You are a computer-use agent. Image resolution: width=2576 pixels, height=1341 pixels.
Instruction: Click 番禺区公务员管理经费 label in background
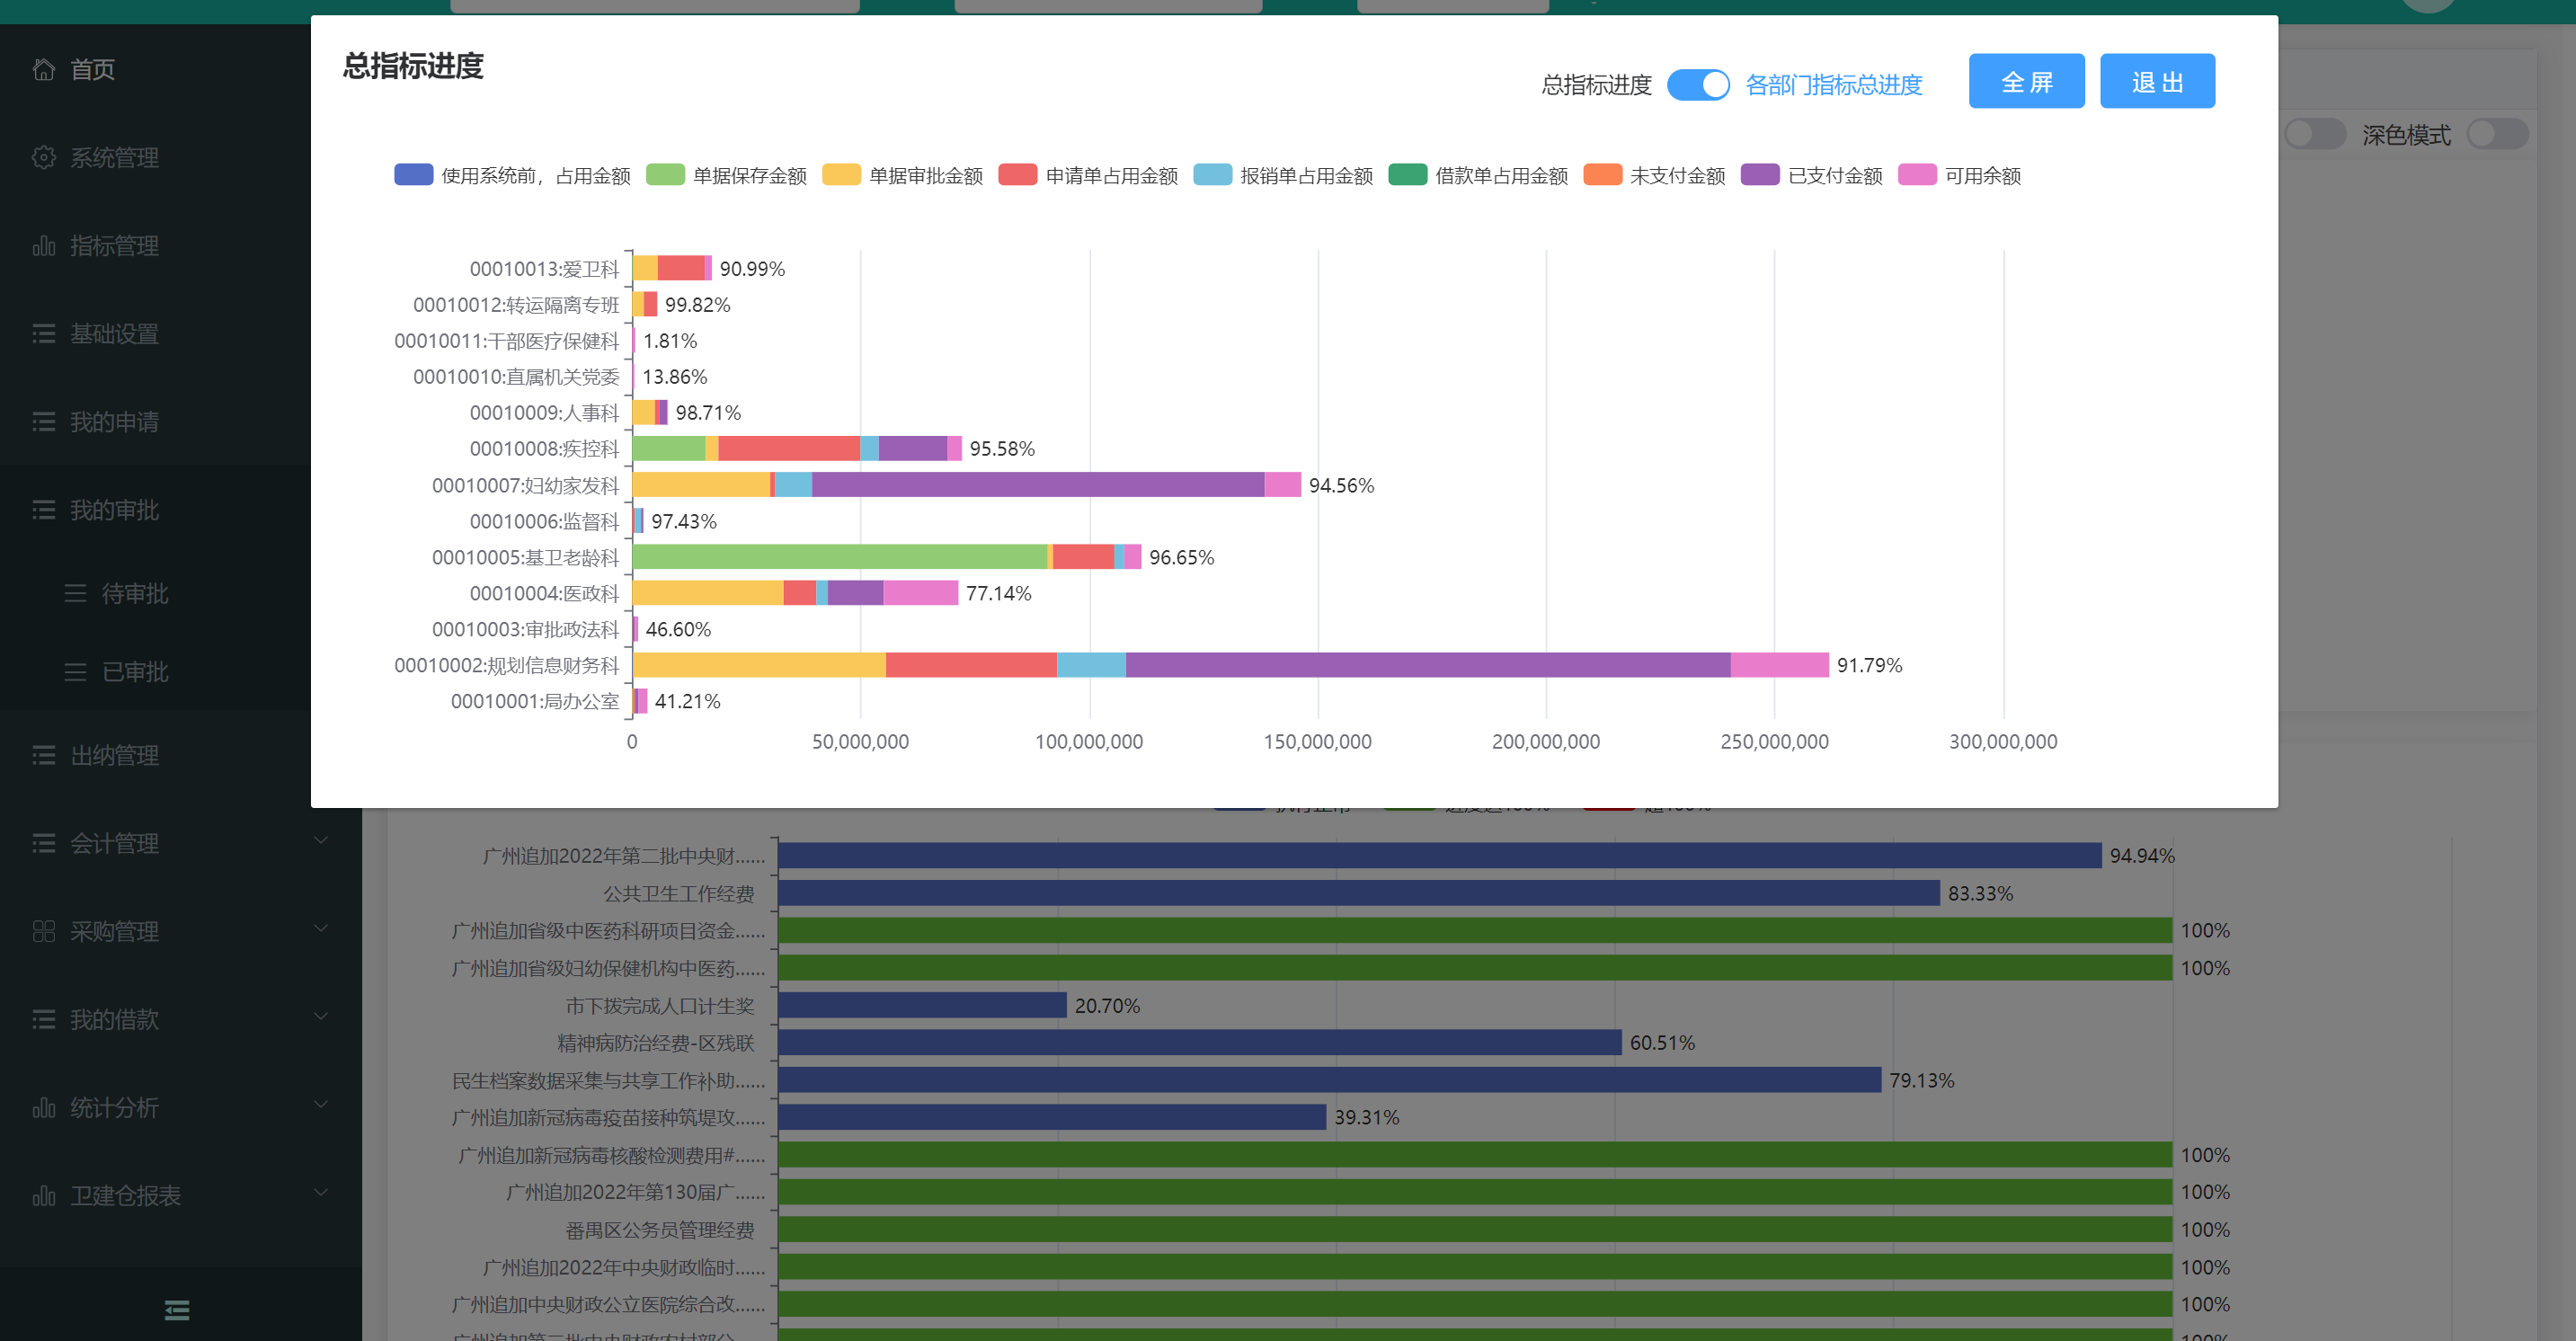point(660,1230)
